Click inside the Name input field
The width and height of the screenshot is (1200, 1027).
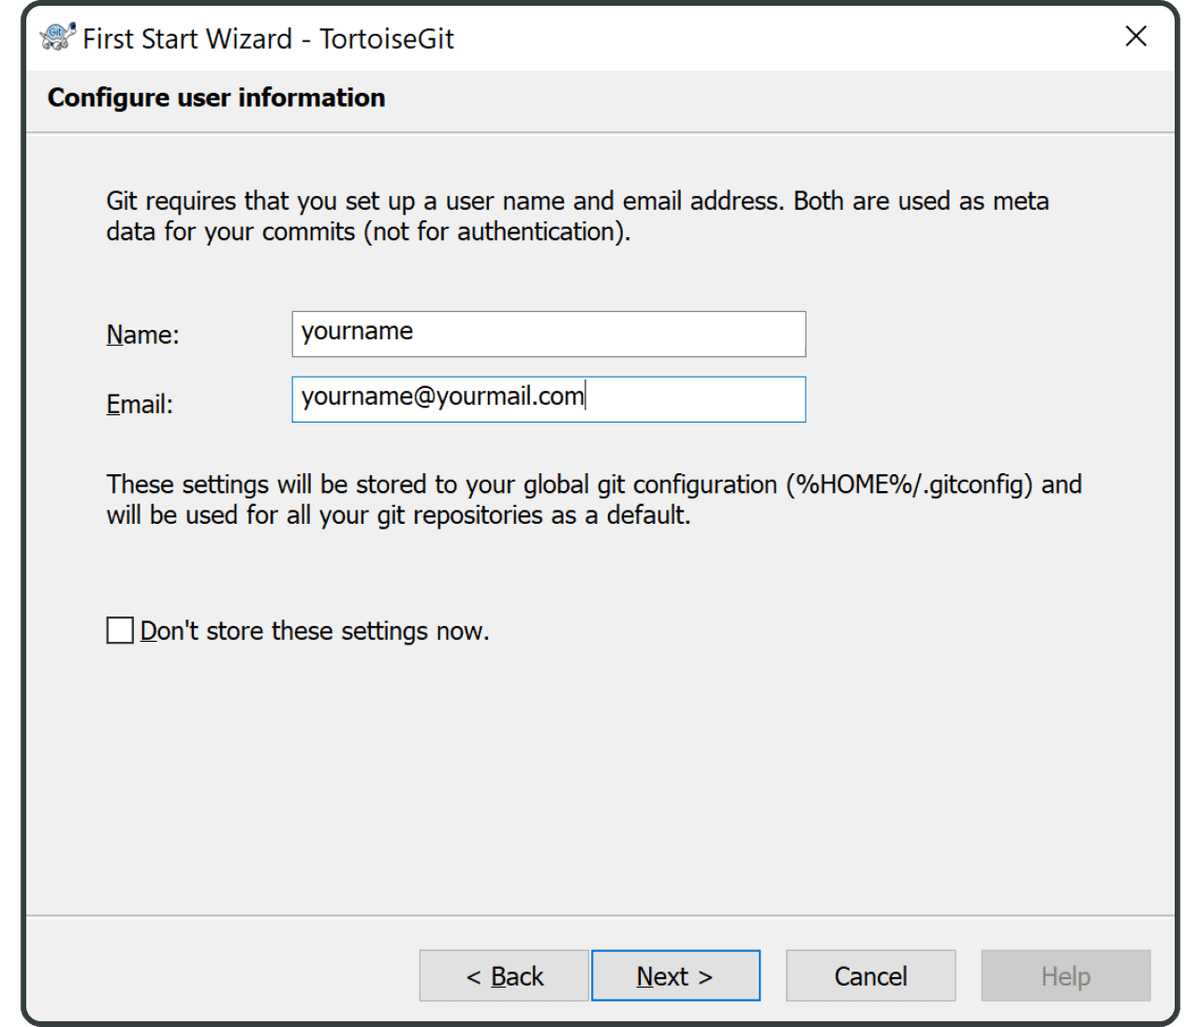pos(548,333)
